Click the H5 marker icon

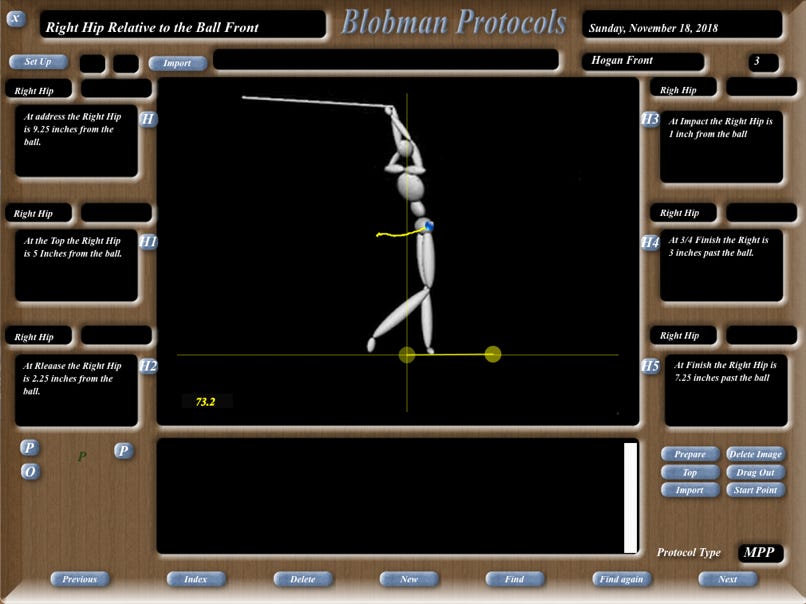pos(650,367)
